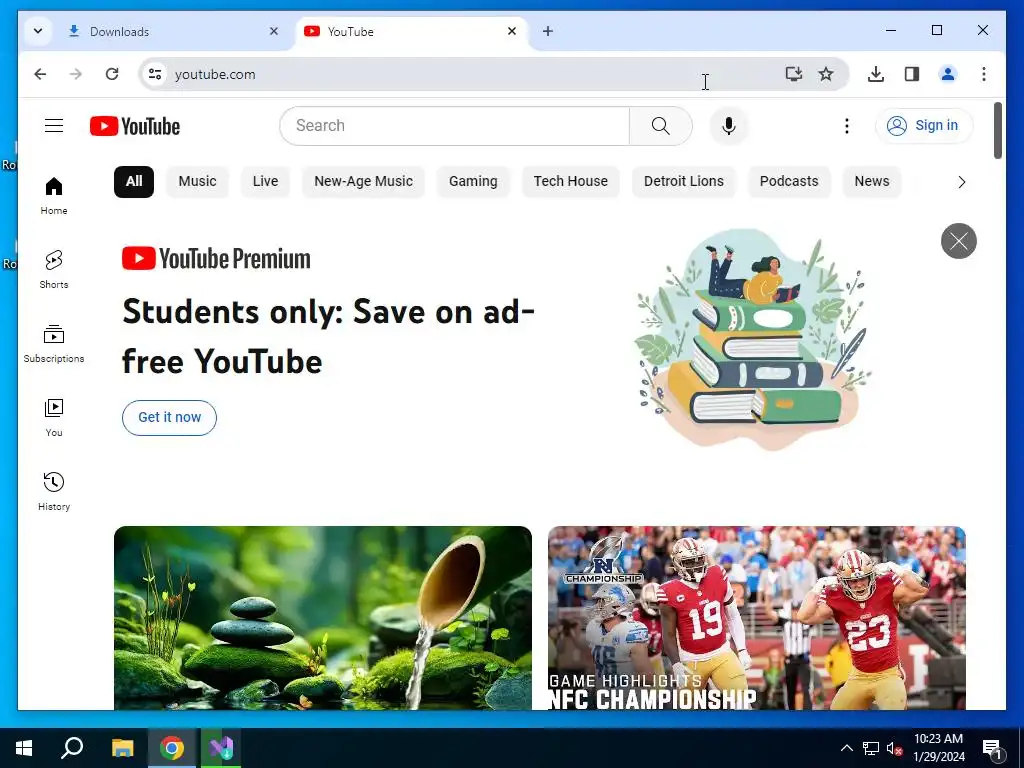Image resolution: width=1024 pixels, height=768 pixels.
Task: Open Subscriptions in the sidebar
Action: click(54, 344)
